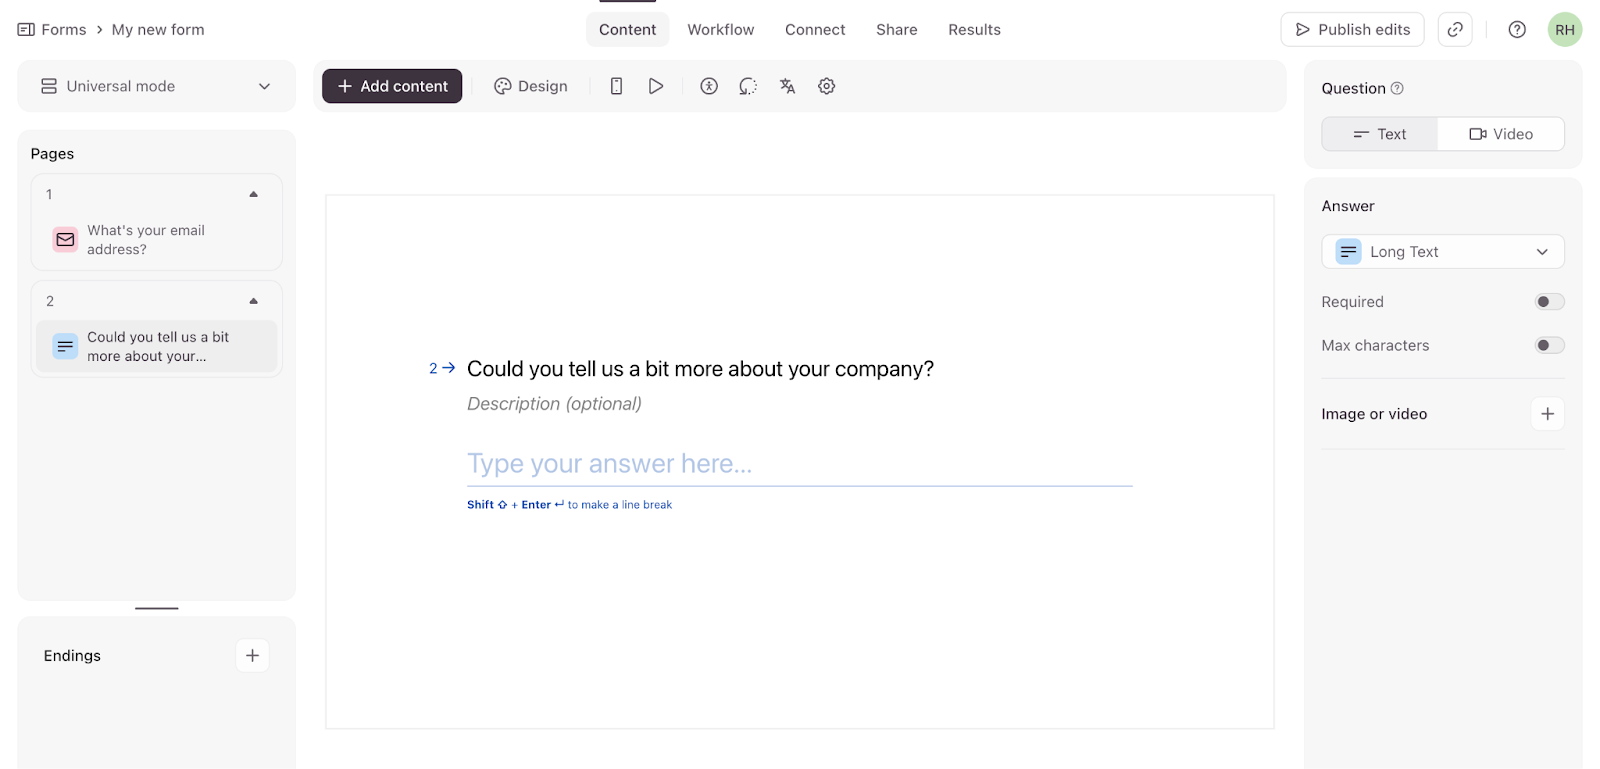Open the Long Text answer type dropdown
1600x769 pixels.
(x=1443, y=252)
